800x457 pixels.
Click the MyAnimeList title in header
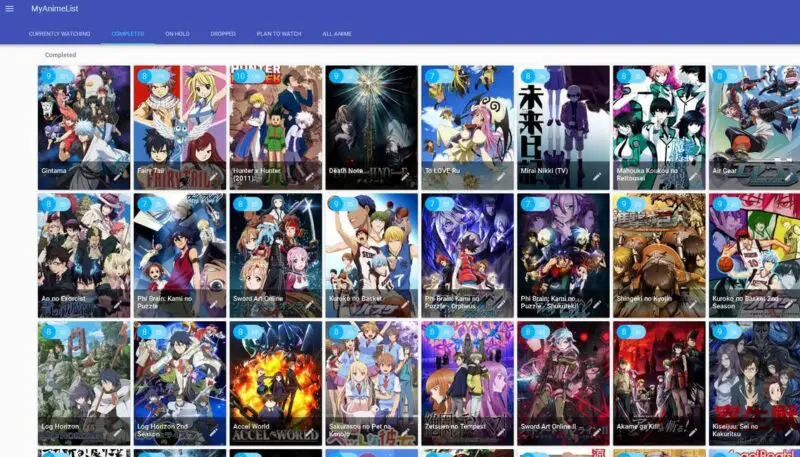point(54,9)
